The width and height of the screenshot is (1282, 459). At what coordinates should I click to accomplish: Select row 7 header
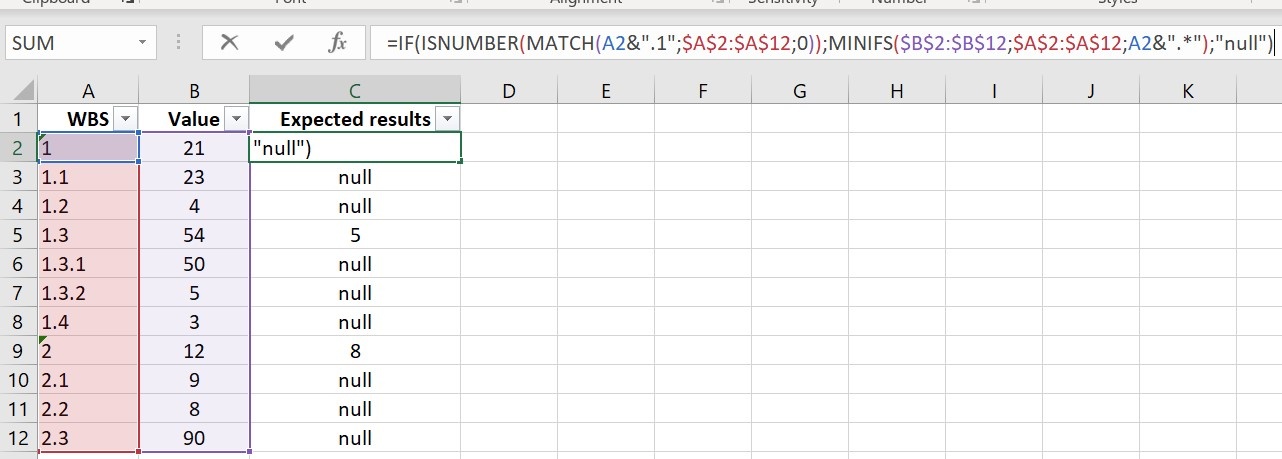coord(18,293)
